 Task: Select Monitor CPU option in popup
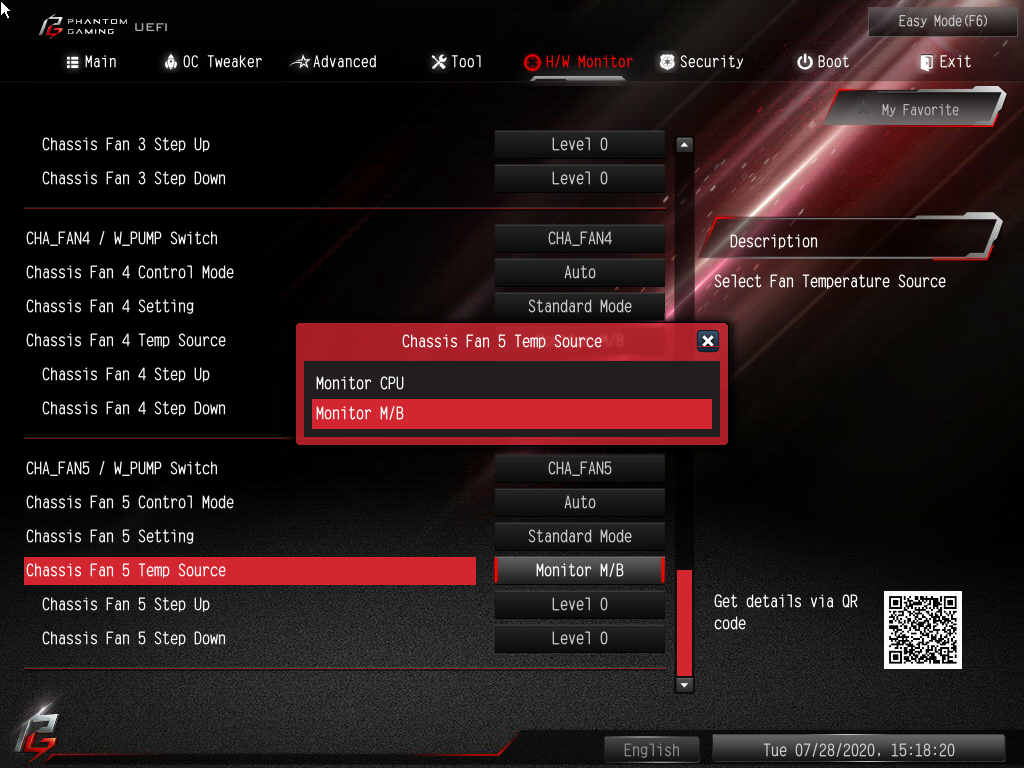pyautogui.click(x=511, y=383)
